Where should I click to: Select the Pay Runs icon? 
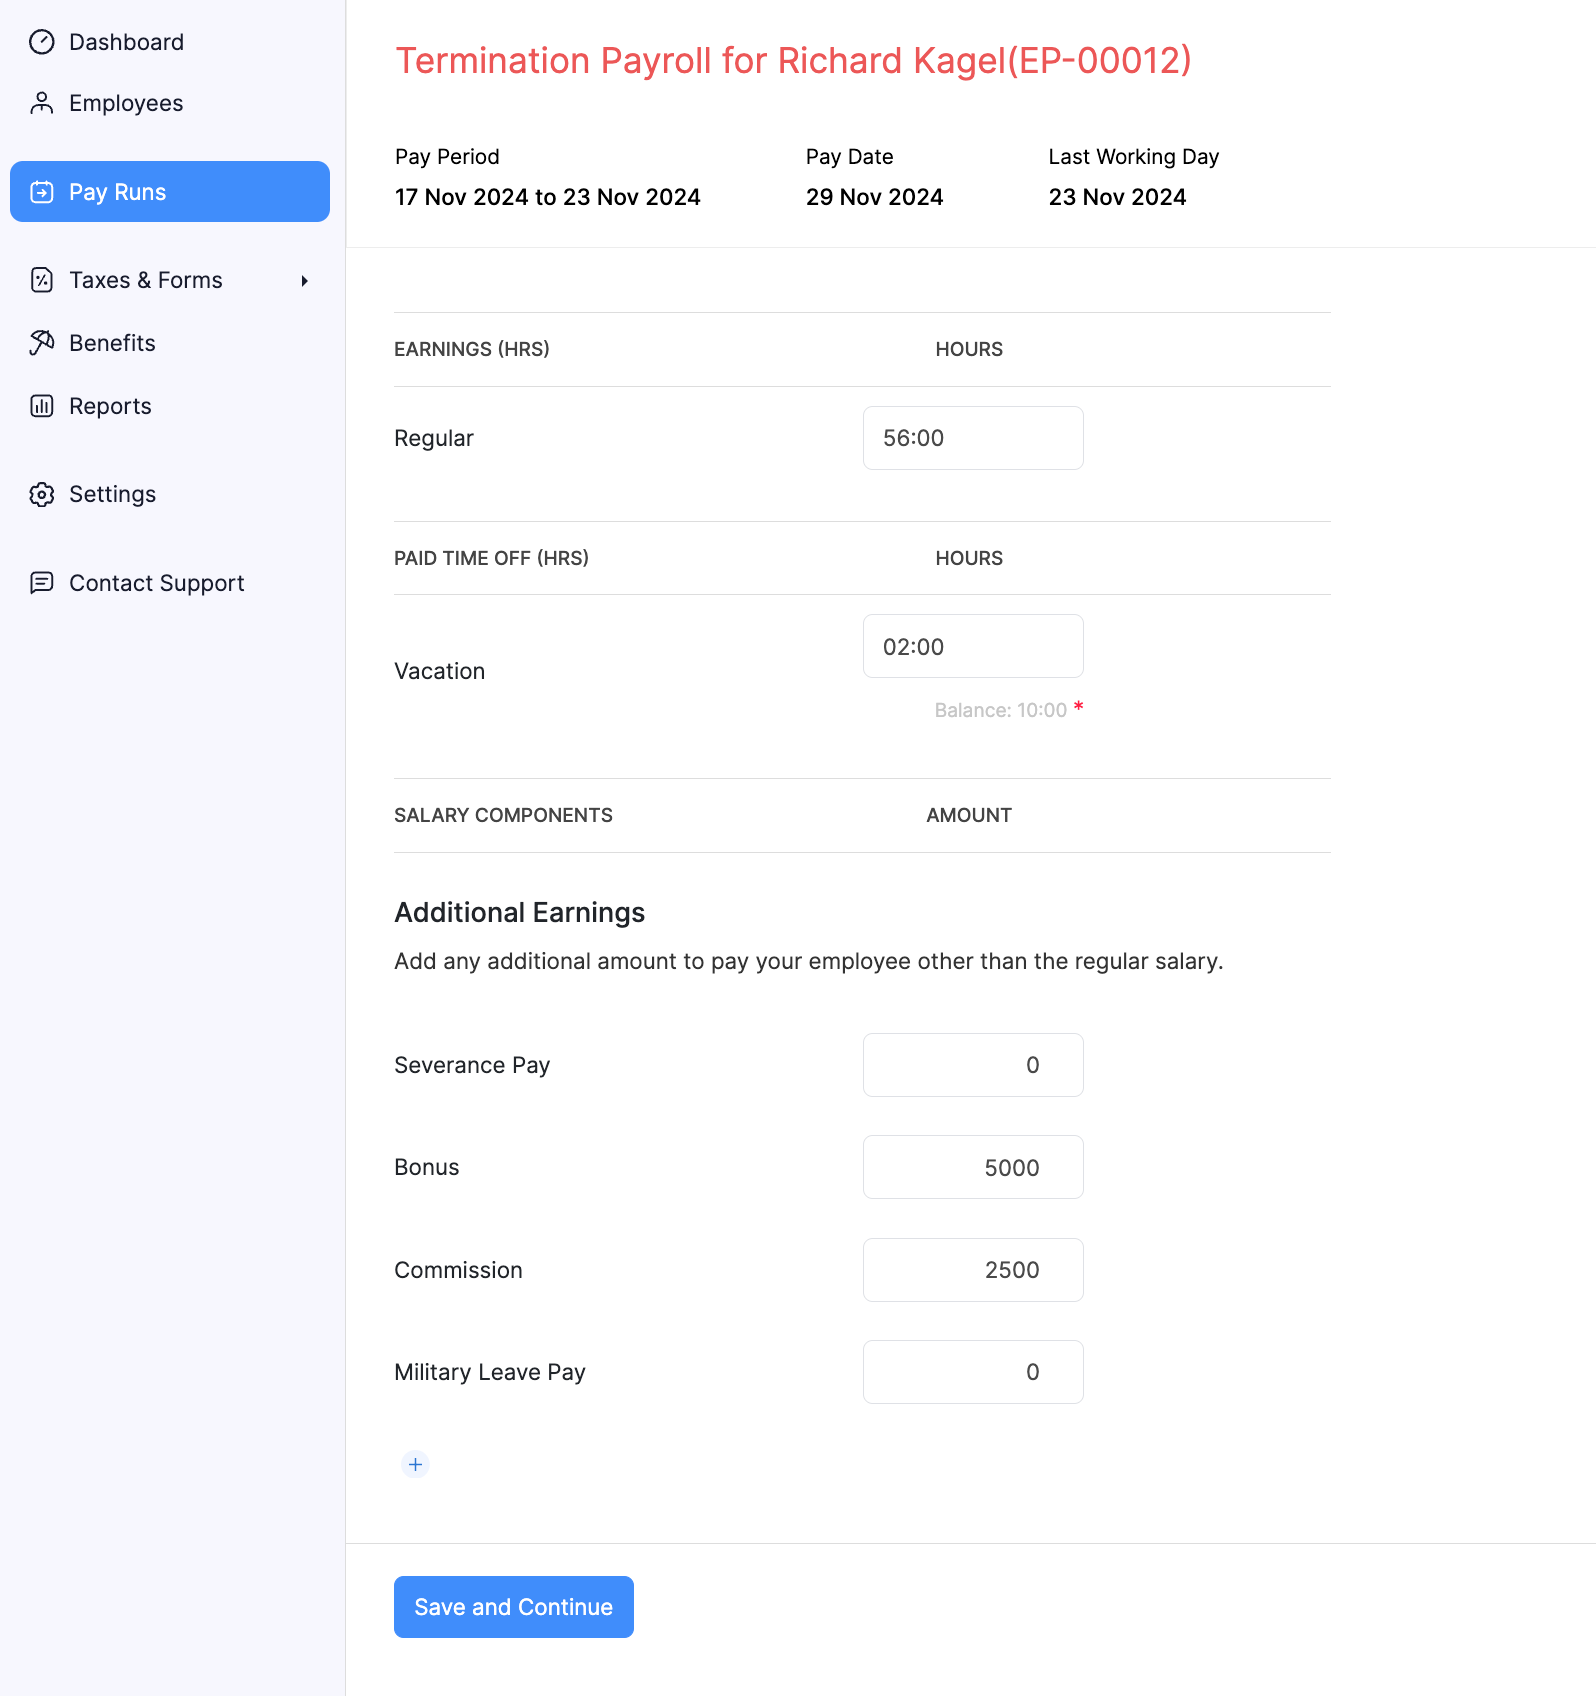coord(42,191)
